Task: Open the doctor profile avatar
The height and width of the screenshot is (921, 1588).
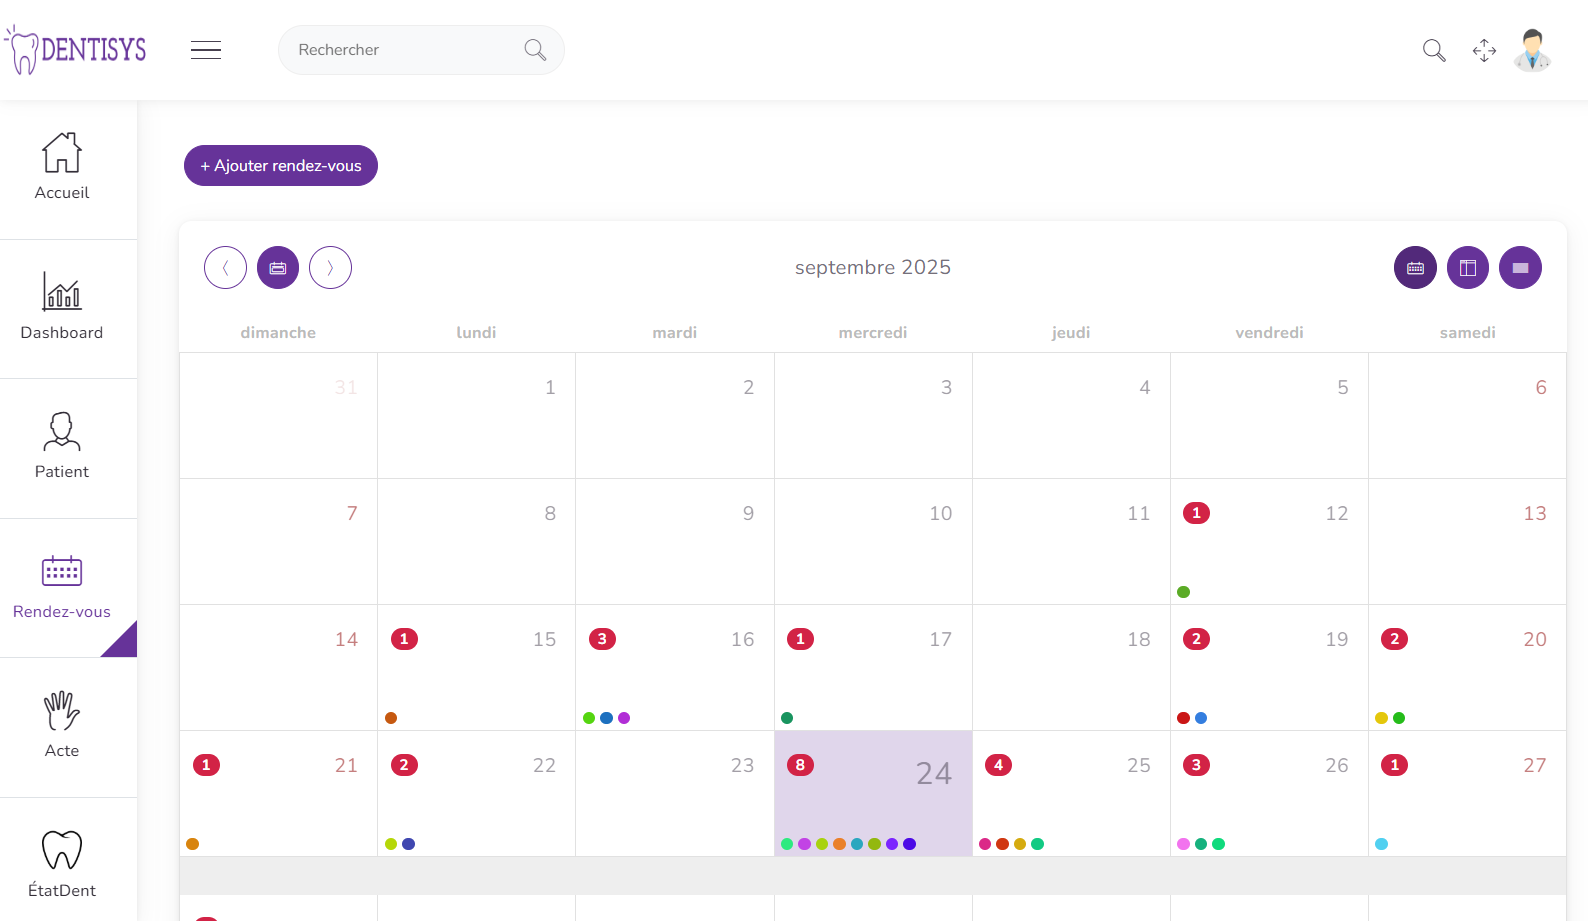Action: (x=1532, y=50)
